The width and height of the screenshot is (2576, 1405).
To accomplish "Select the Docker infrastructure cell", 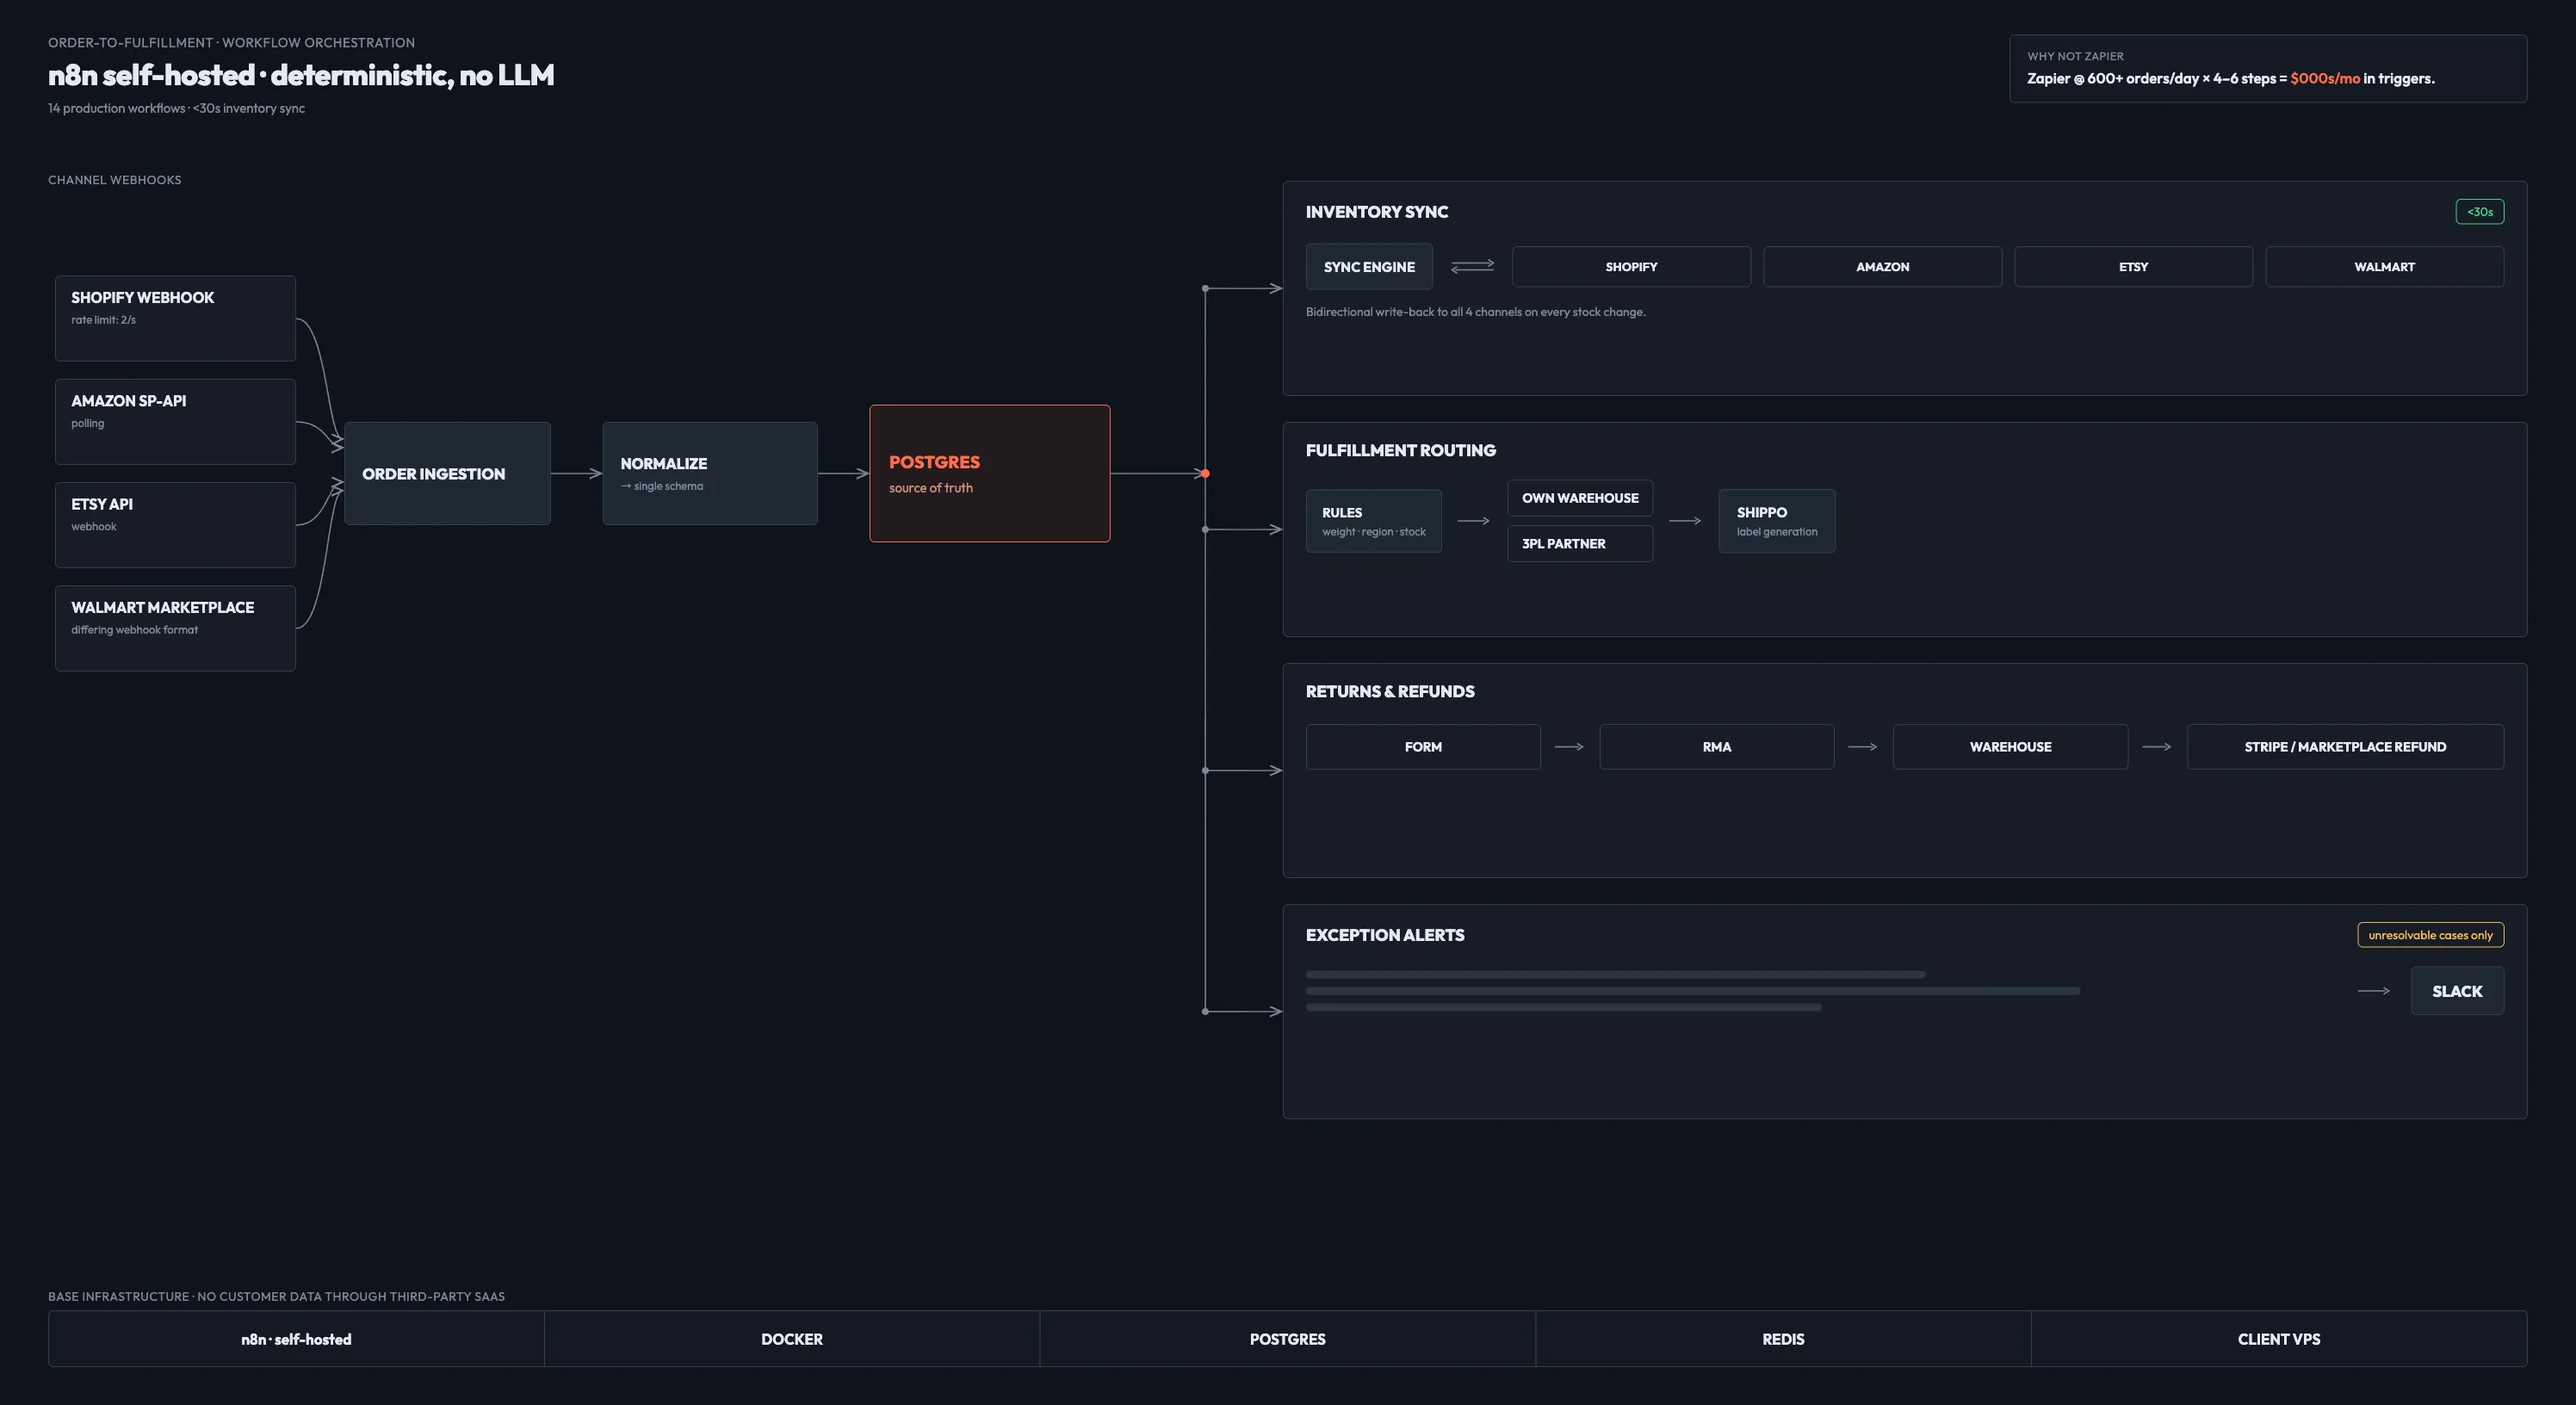I will coord(792,1339).
